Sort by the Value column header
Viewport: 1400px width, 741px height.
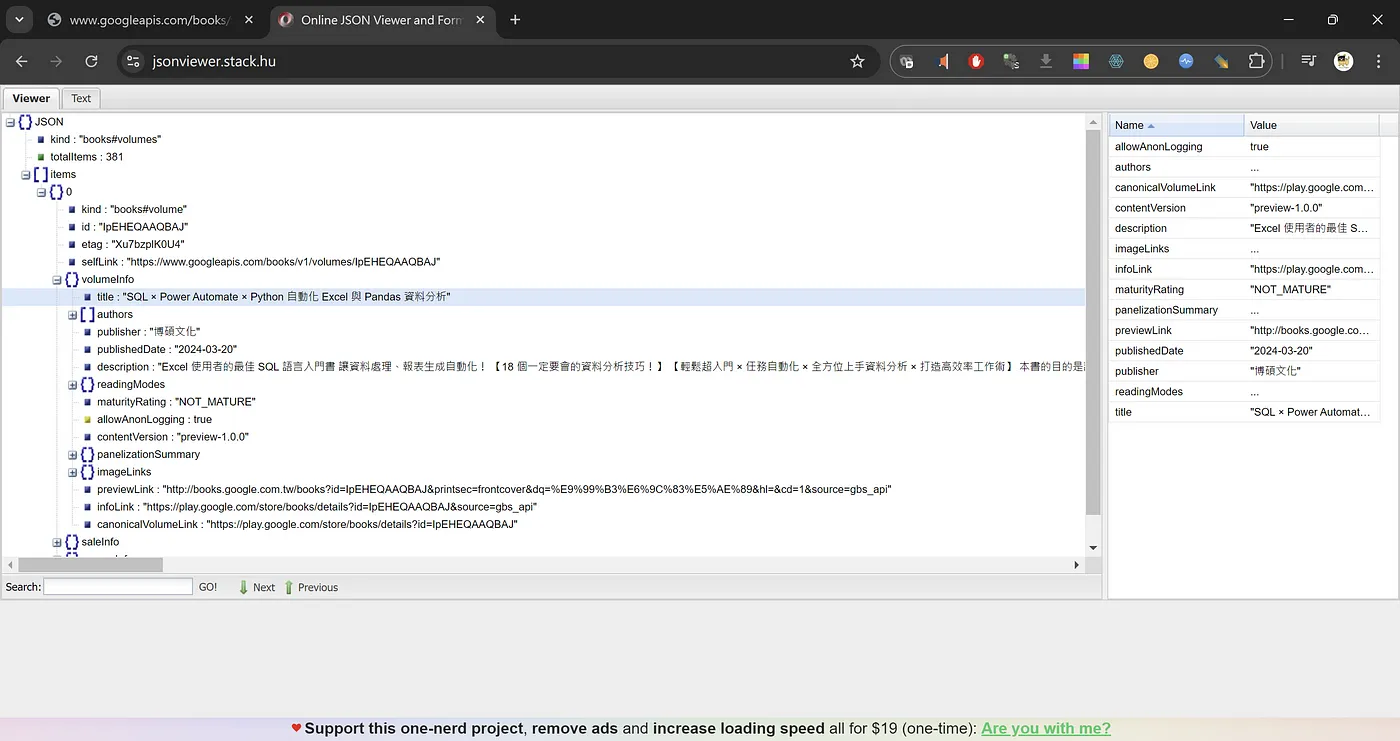click(x=1312, y=125)
